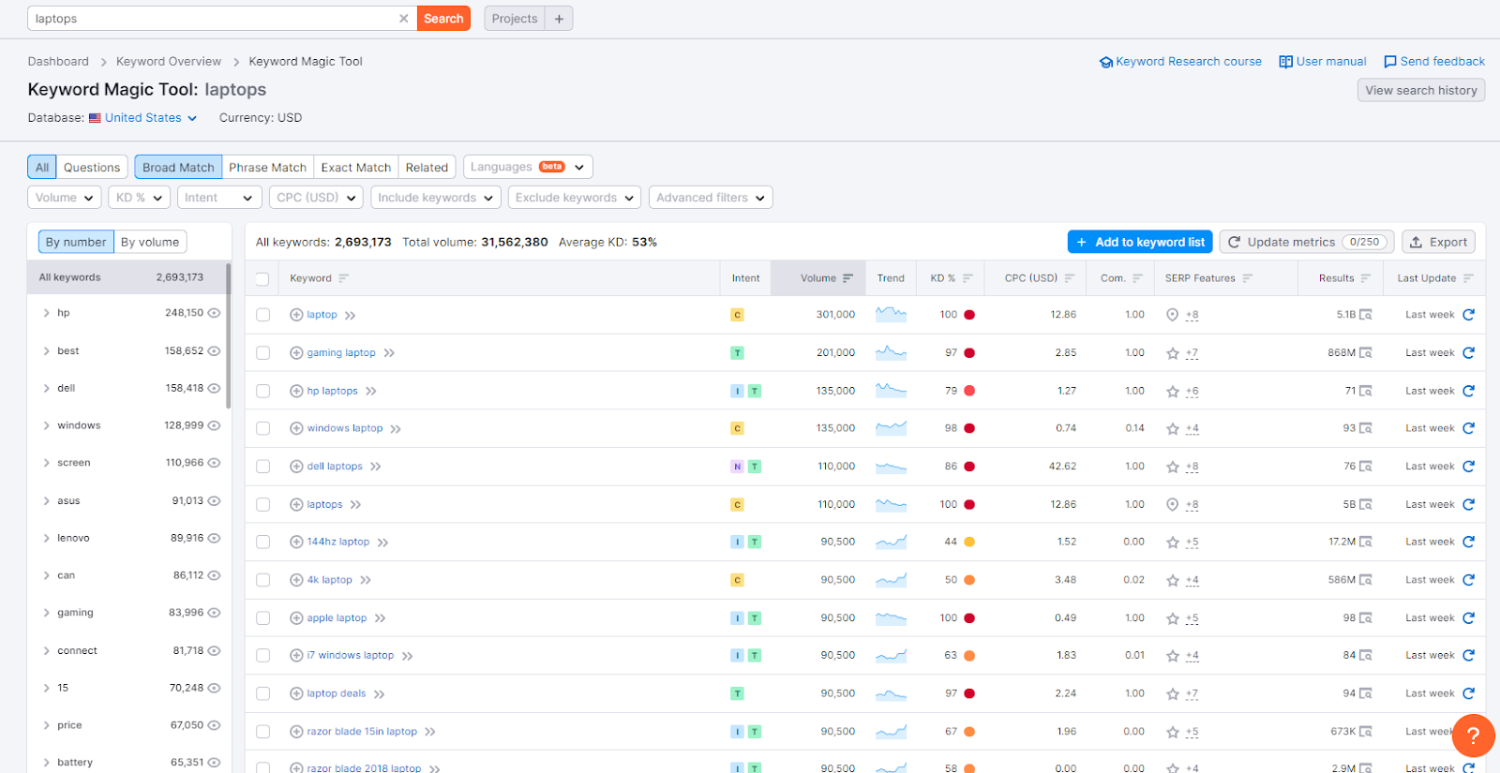Select all keywords with header checkbox

coord(263,279)
